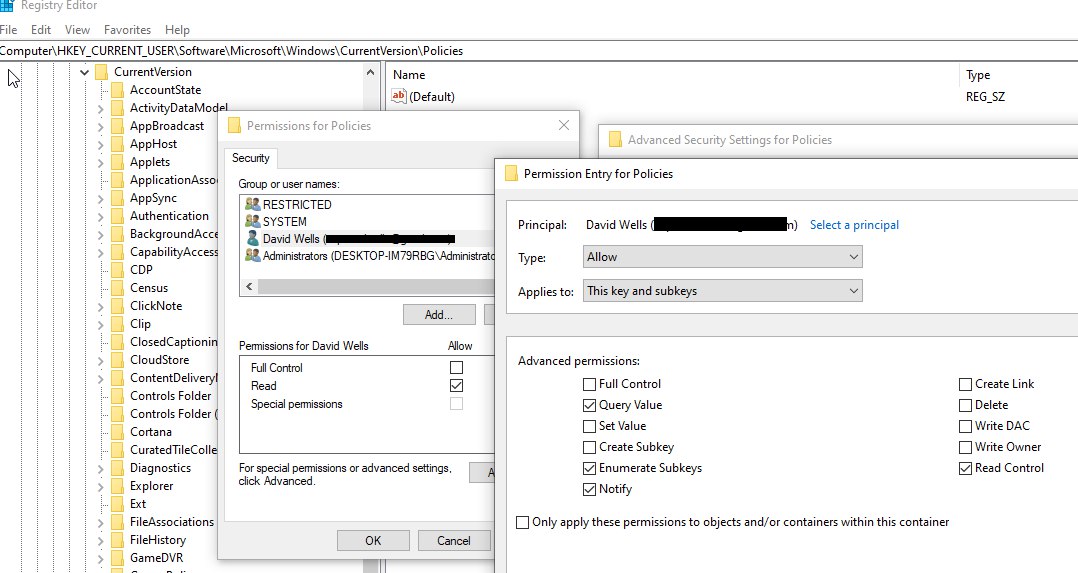Close the Permissions for Policies dialog
The height and width of the screenshot is (573, 1078).
coord(564,125)
